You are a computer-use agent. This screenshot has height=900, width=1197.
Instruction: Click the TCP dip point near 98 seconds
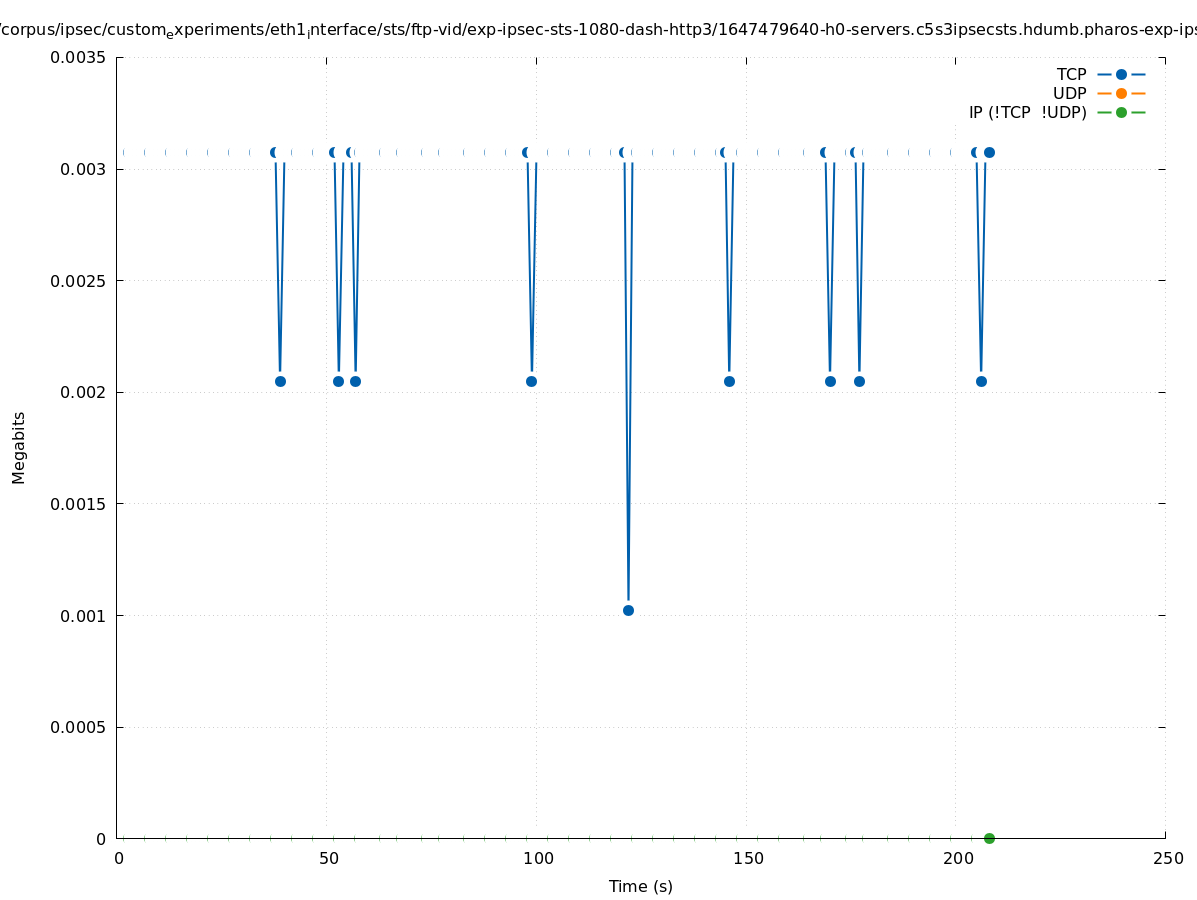click(x=531, y=381)
